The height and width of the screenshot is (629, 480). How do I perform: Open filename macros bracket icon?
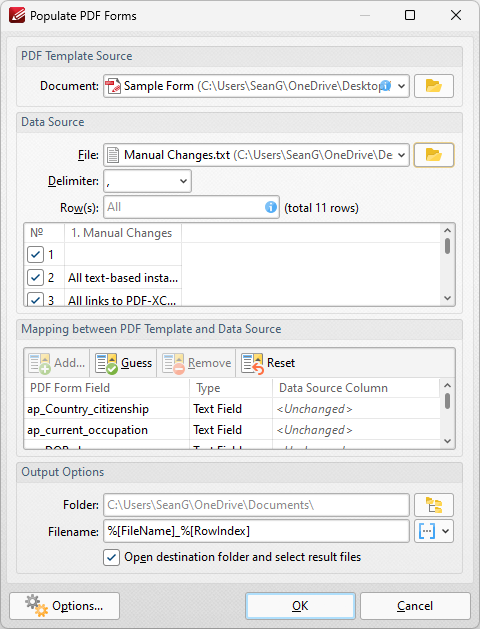pos(427,531)
